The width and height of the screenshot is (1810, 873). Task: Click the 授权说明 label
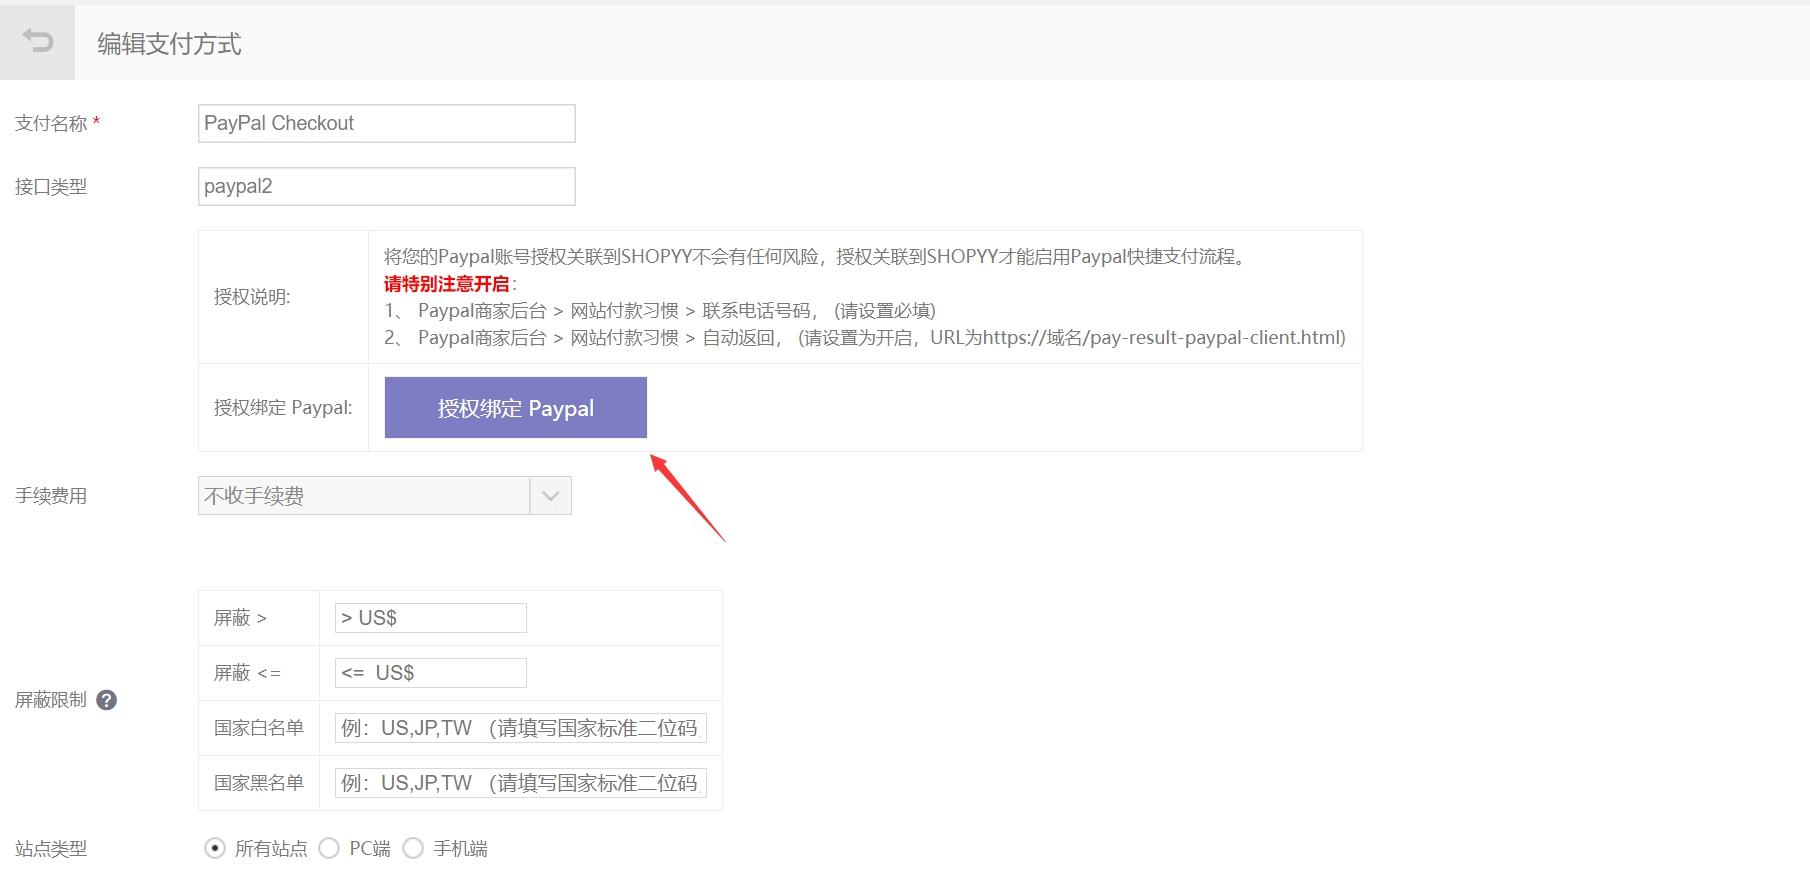click(x=252, y=297)
